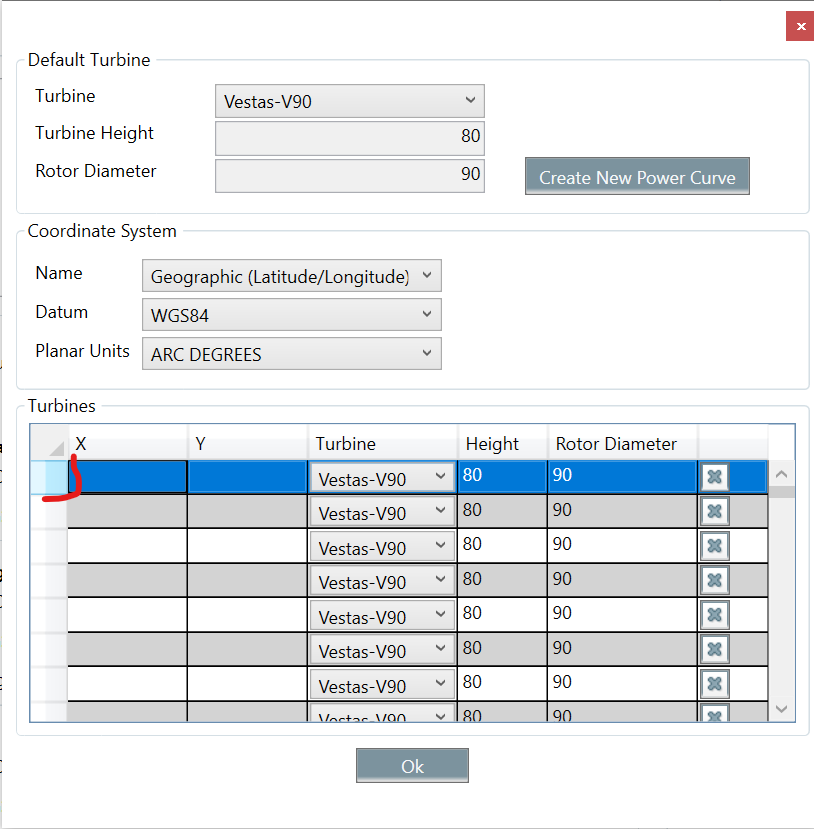The image size is (814, 829).
Task: Click delete icon in fifth turbine row
Action: (714, 615)
